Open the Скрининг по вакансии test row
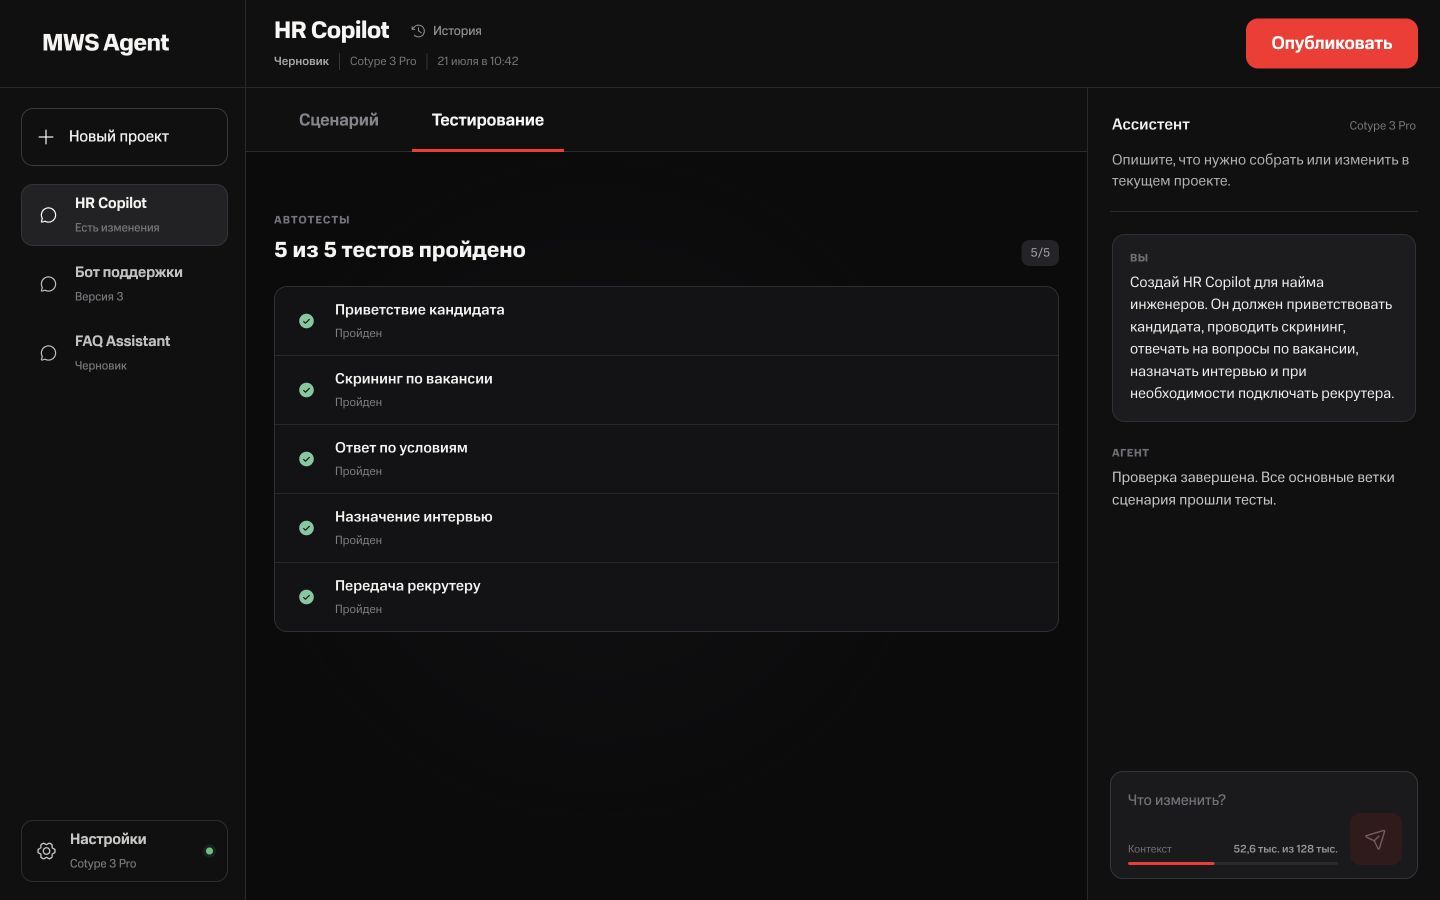This screenshot has height=900, width=1440. [666, 390]
